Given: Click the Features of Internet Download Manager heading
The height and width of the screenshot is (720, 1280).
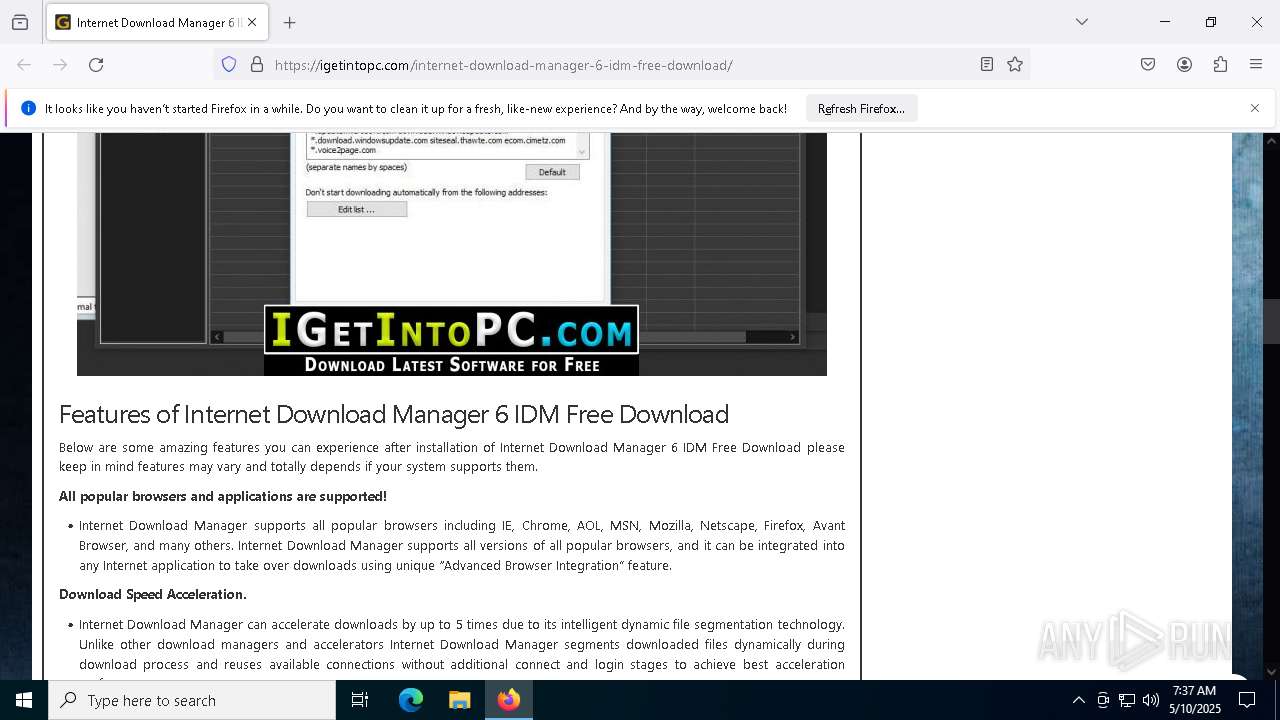Looking at the screenshot, I should (394, 414).
